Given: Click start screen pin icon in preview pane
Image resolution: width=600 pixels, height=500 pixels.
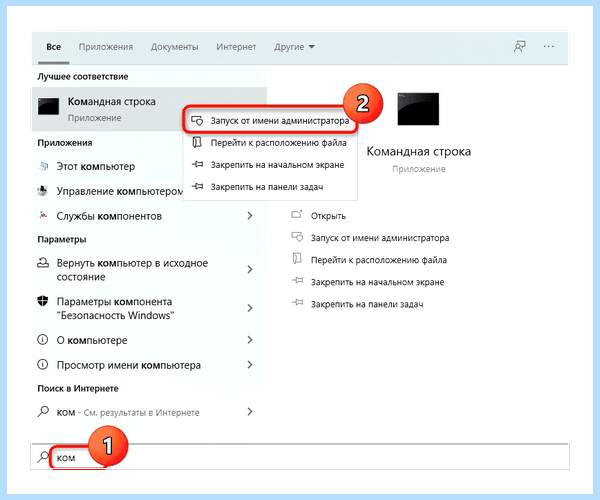Looking at the screenshot, I should (x=297, y=280).
